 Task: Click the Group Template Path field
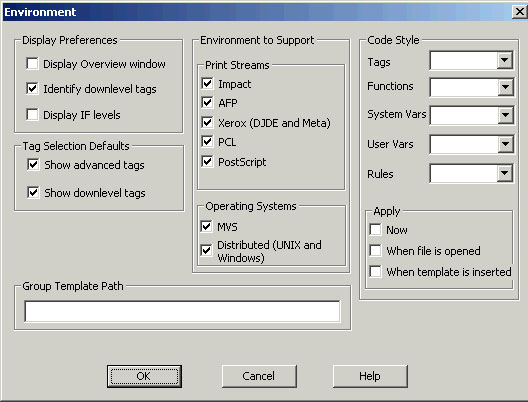[182, 311]
